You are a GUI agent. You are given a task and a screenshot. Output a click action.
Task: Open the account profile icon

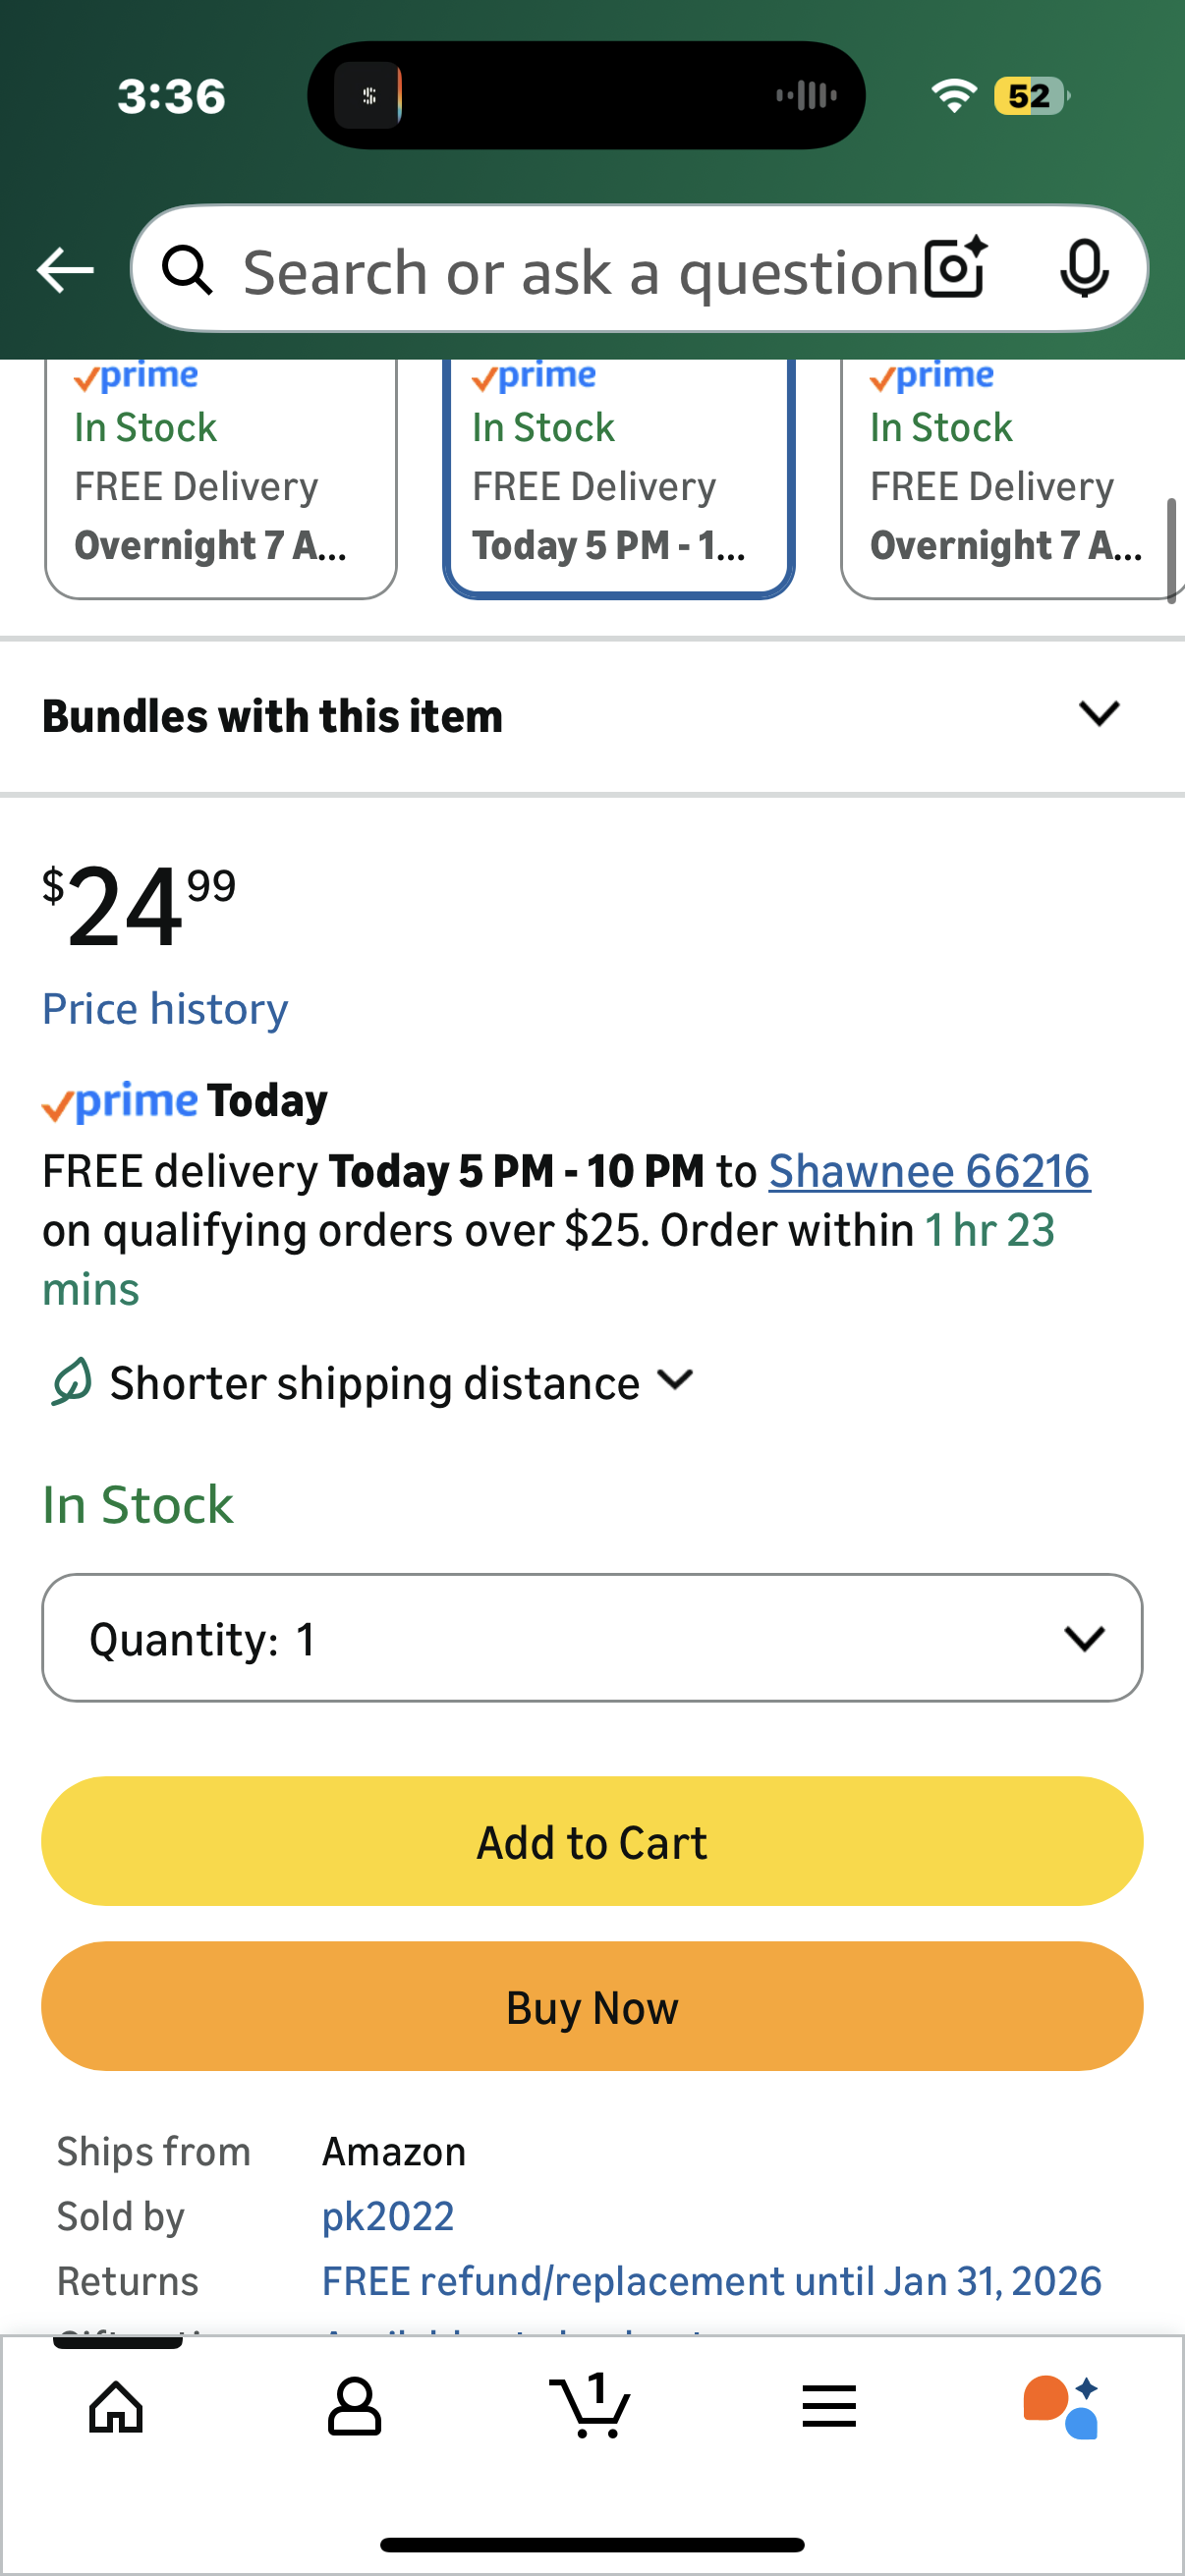[354, 2406]
